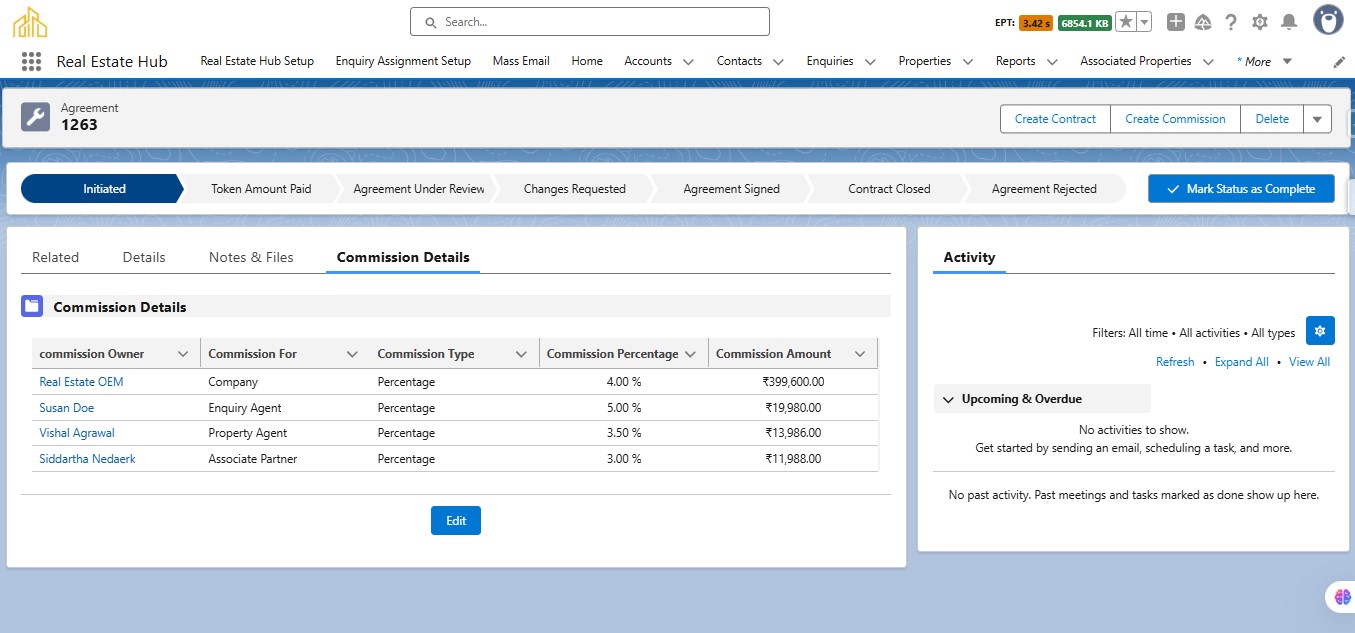The image size is (1355, 633).
Task: Expand the Properties navigation menu chevron
Action: point(967,62)
